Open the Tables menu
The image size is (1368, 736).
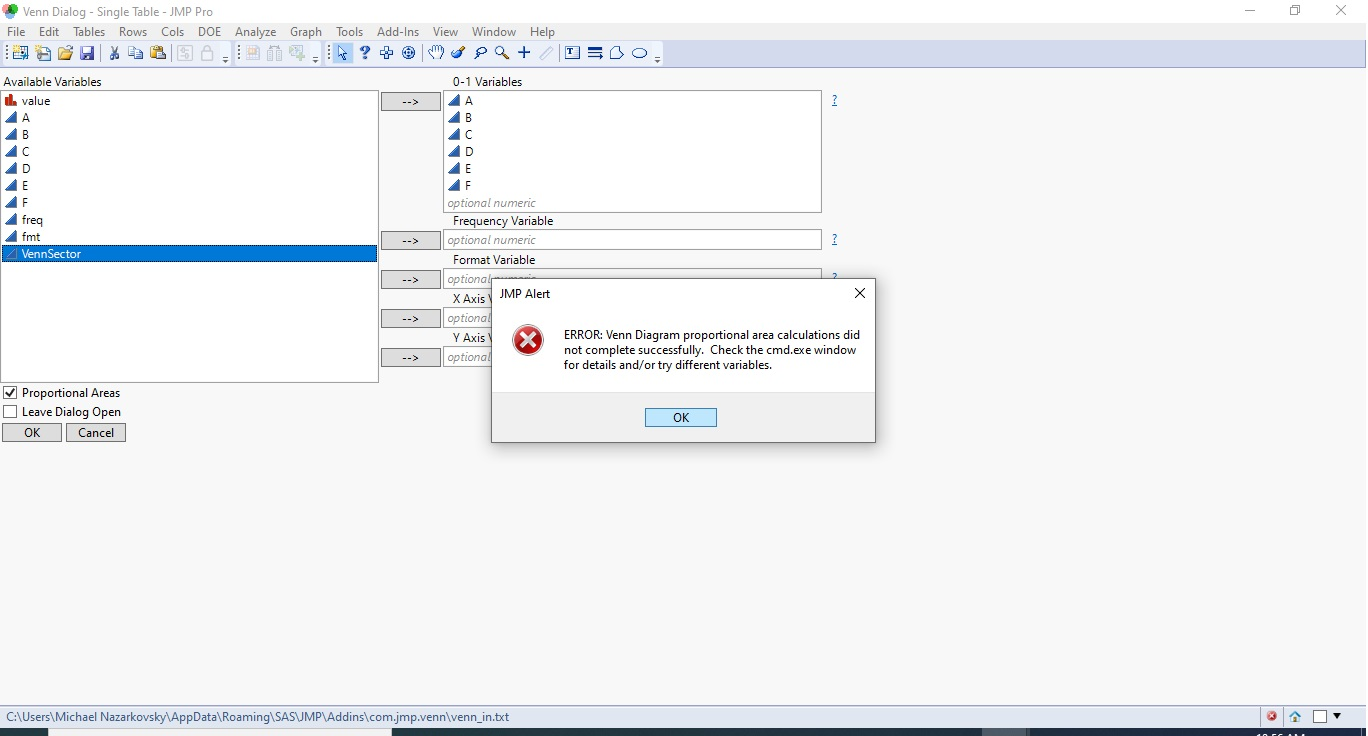pyautogui.click(x=89, y=32)
